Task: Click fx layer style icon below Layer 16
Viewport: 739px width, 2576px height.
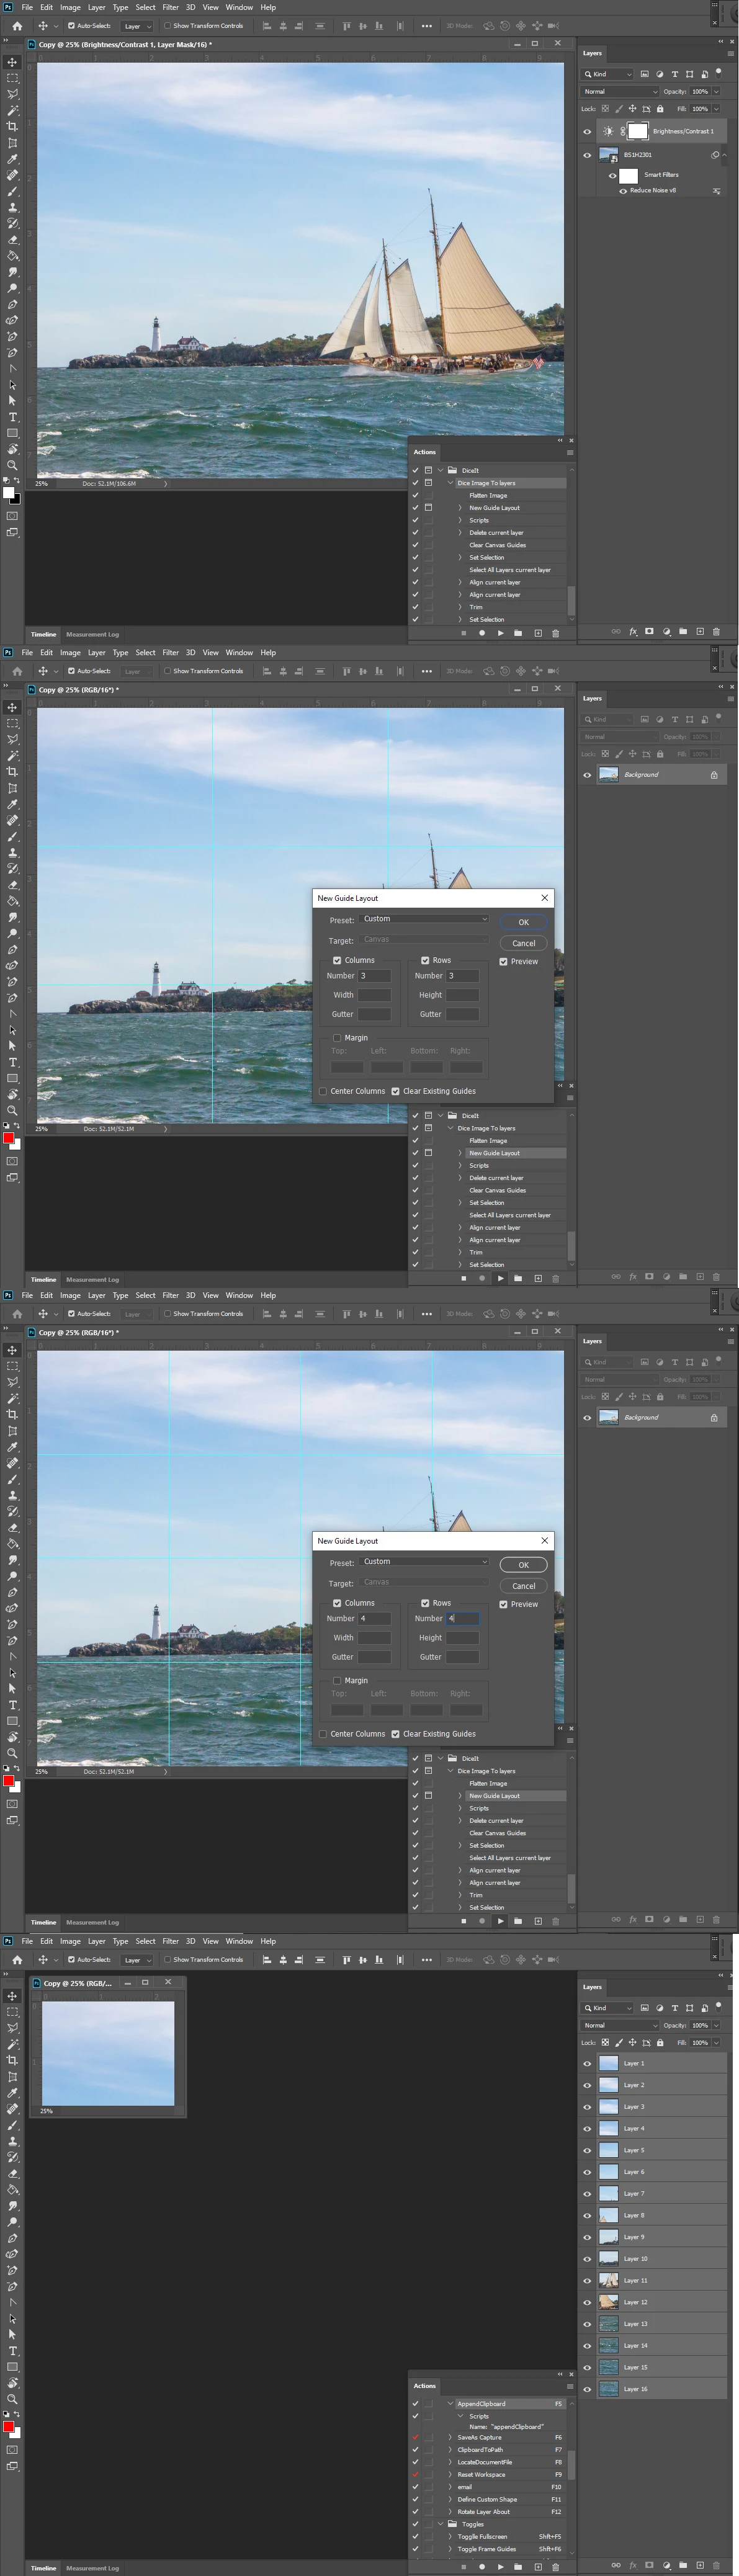Action: coord(633,2565)
